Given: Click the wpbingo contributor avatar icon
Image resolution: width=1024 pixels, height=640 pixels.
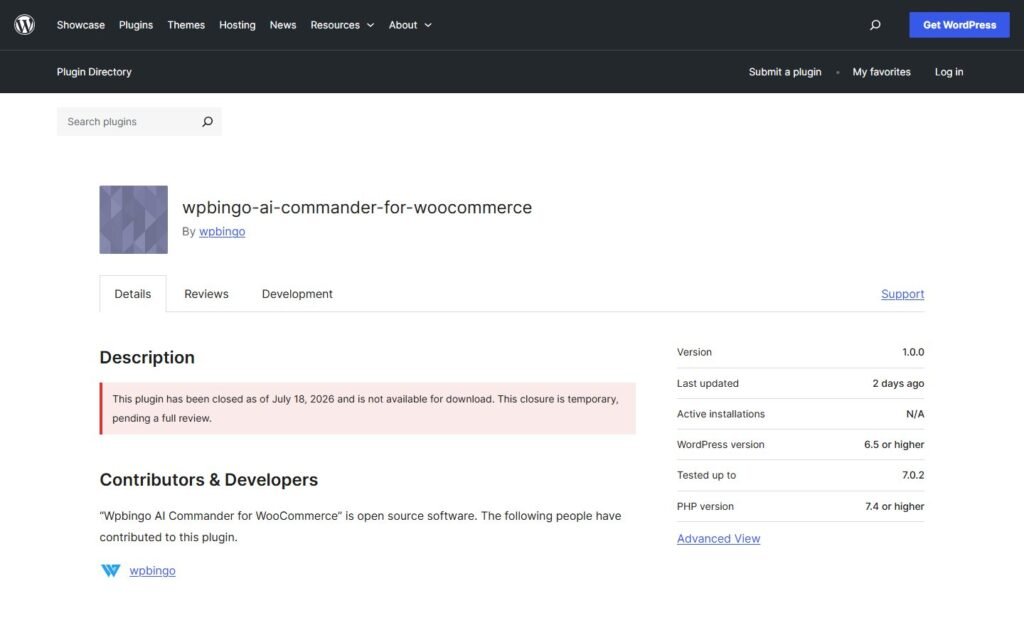Looking at the screenshot, I should (x=110, y=571).
